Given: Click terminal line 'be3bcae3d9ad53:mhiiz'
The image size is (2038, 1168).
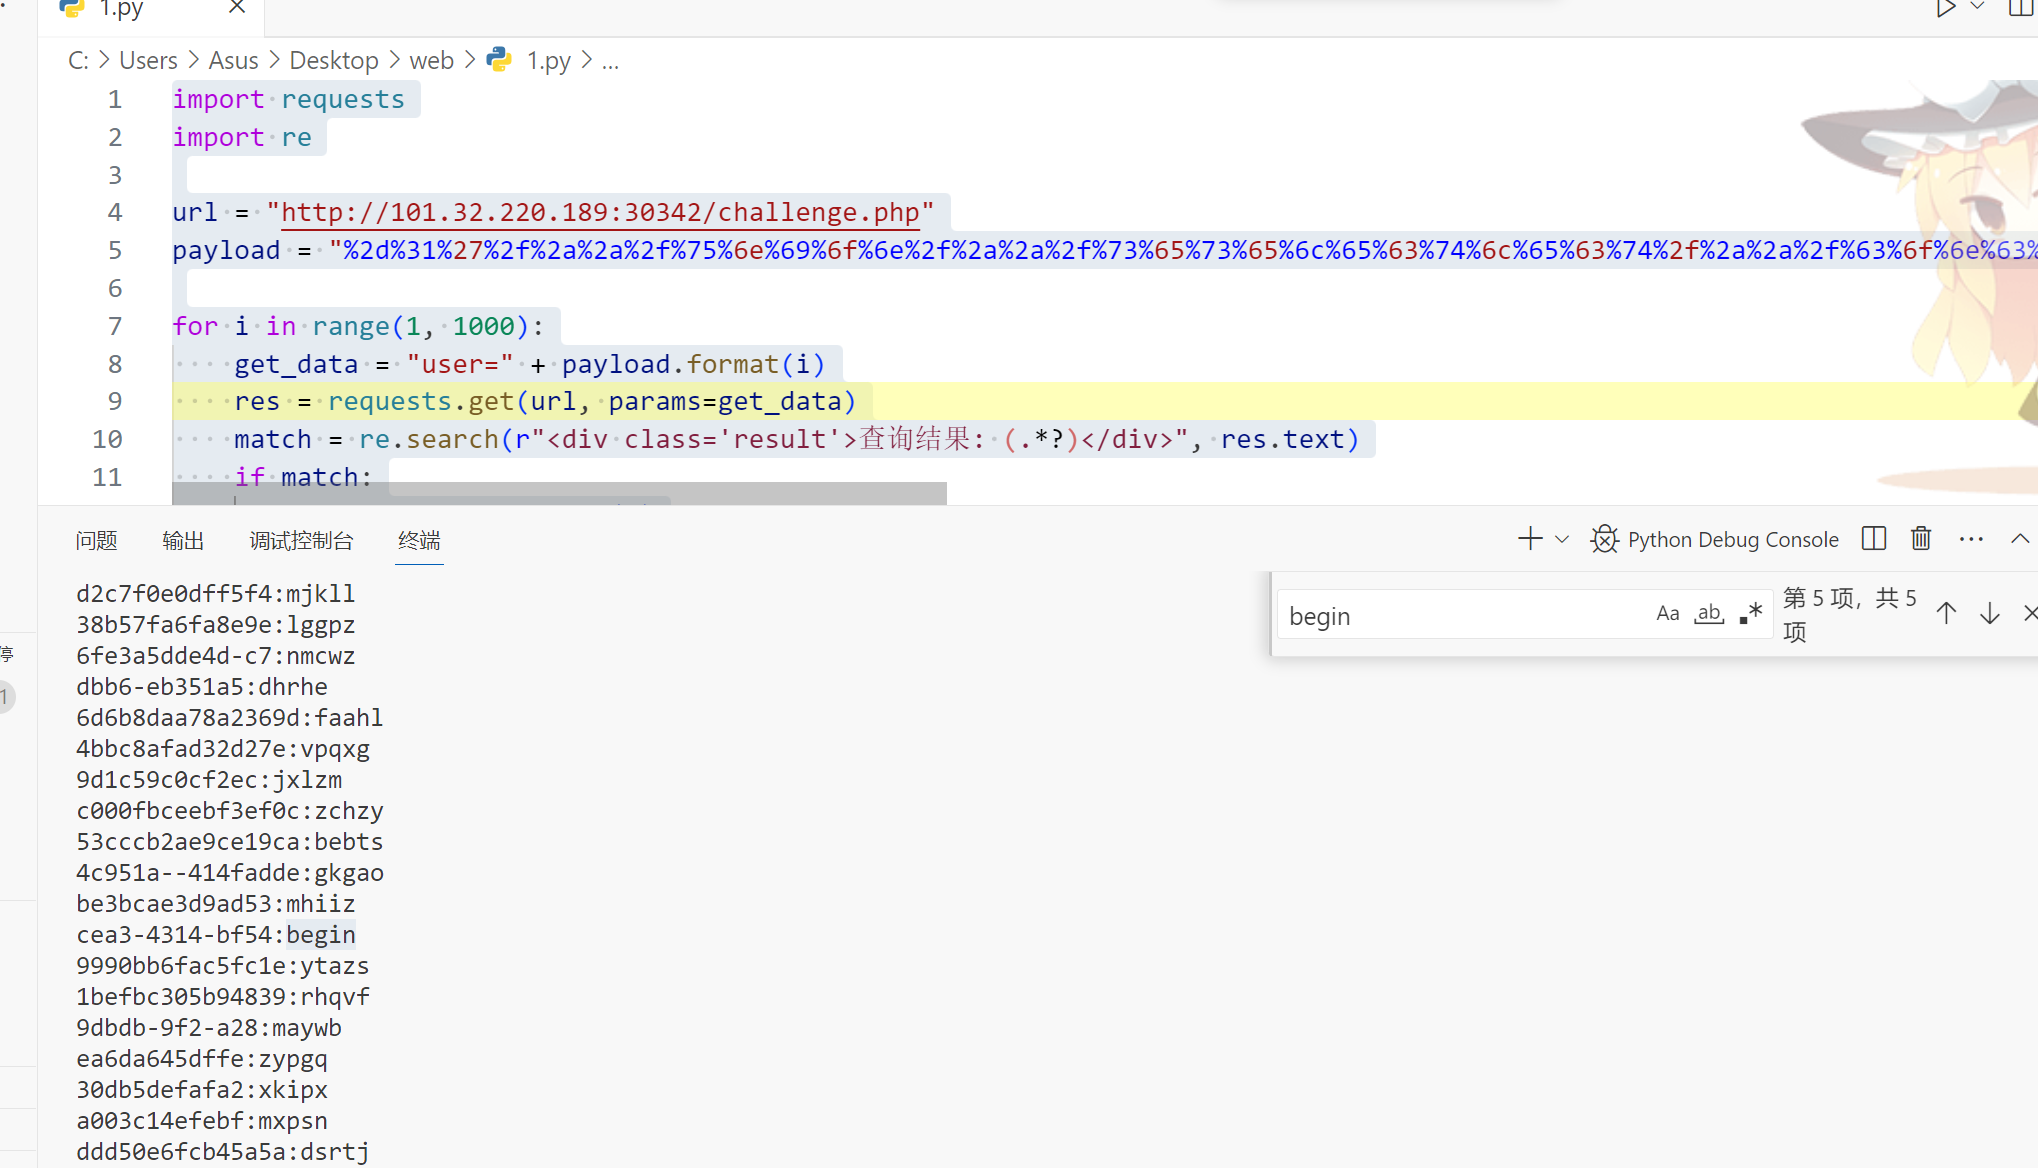Looking at the screenshot, I should click(215, 904).
